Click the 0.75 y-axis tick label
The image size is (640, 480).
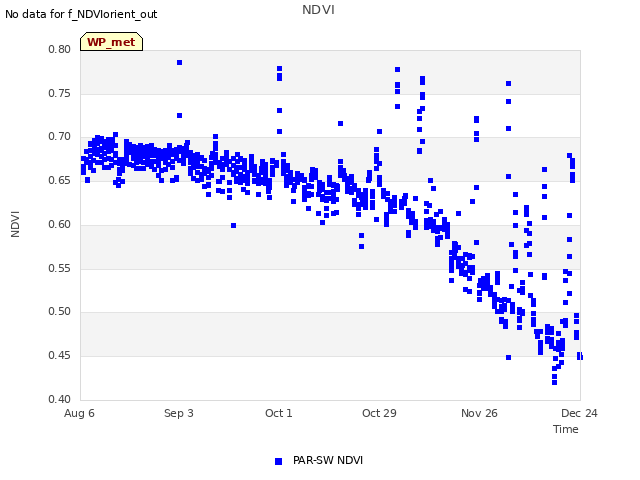coord(60,93)
